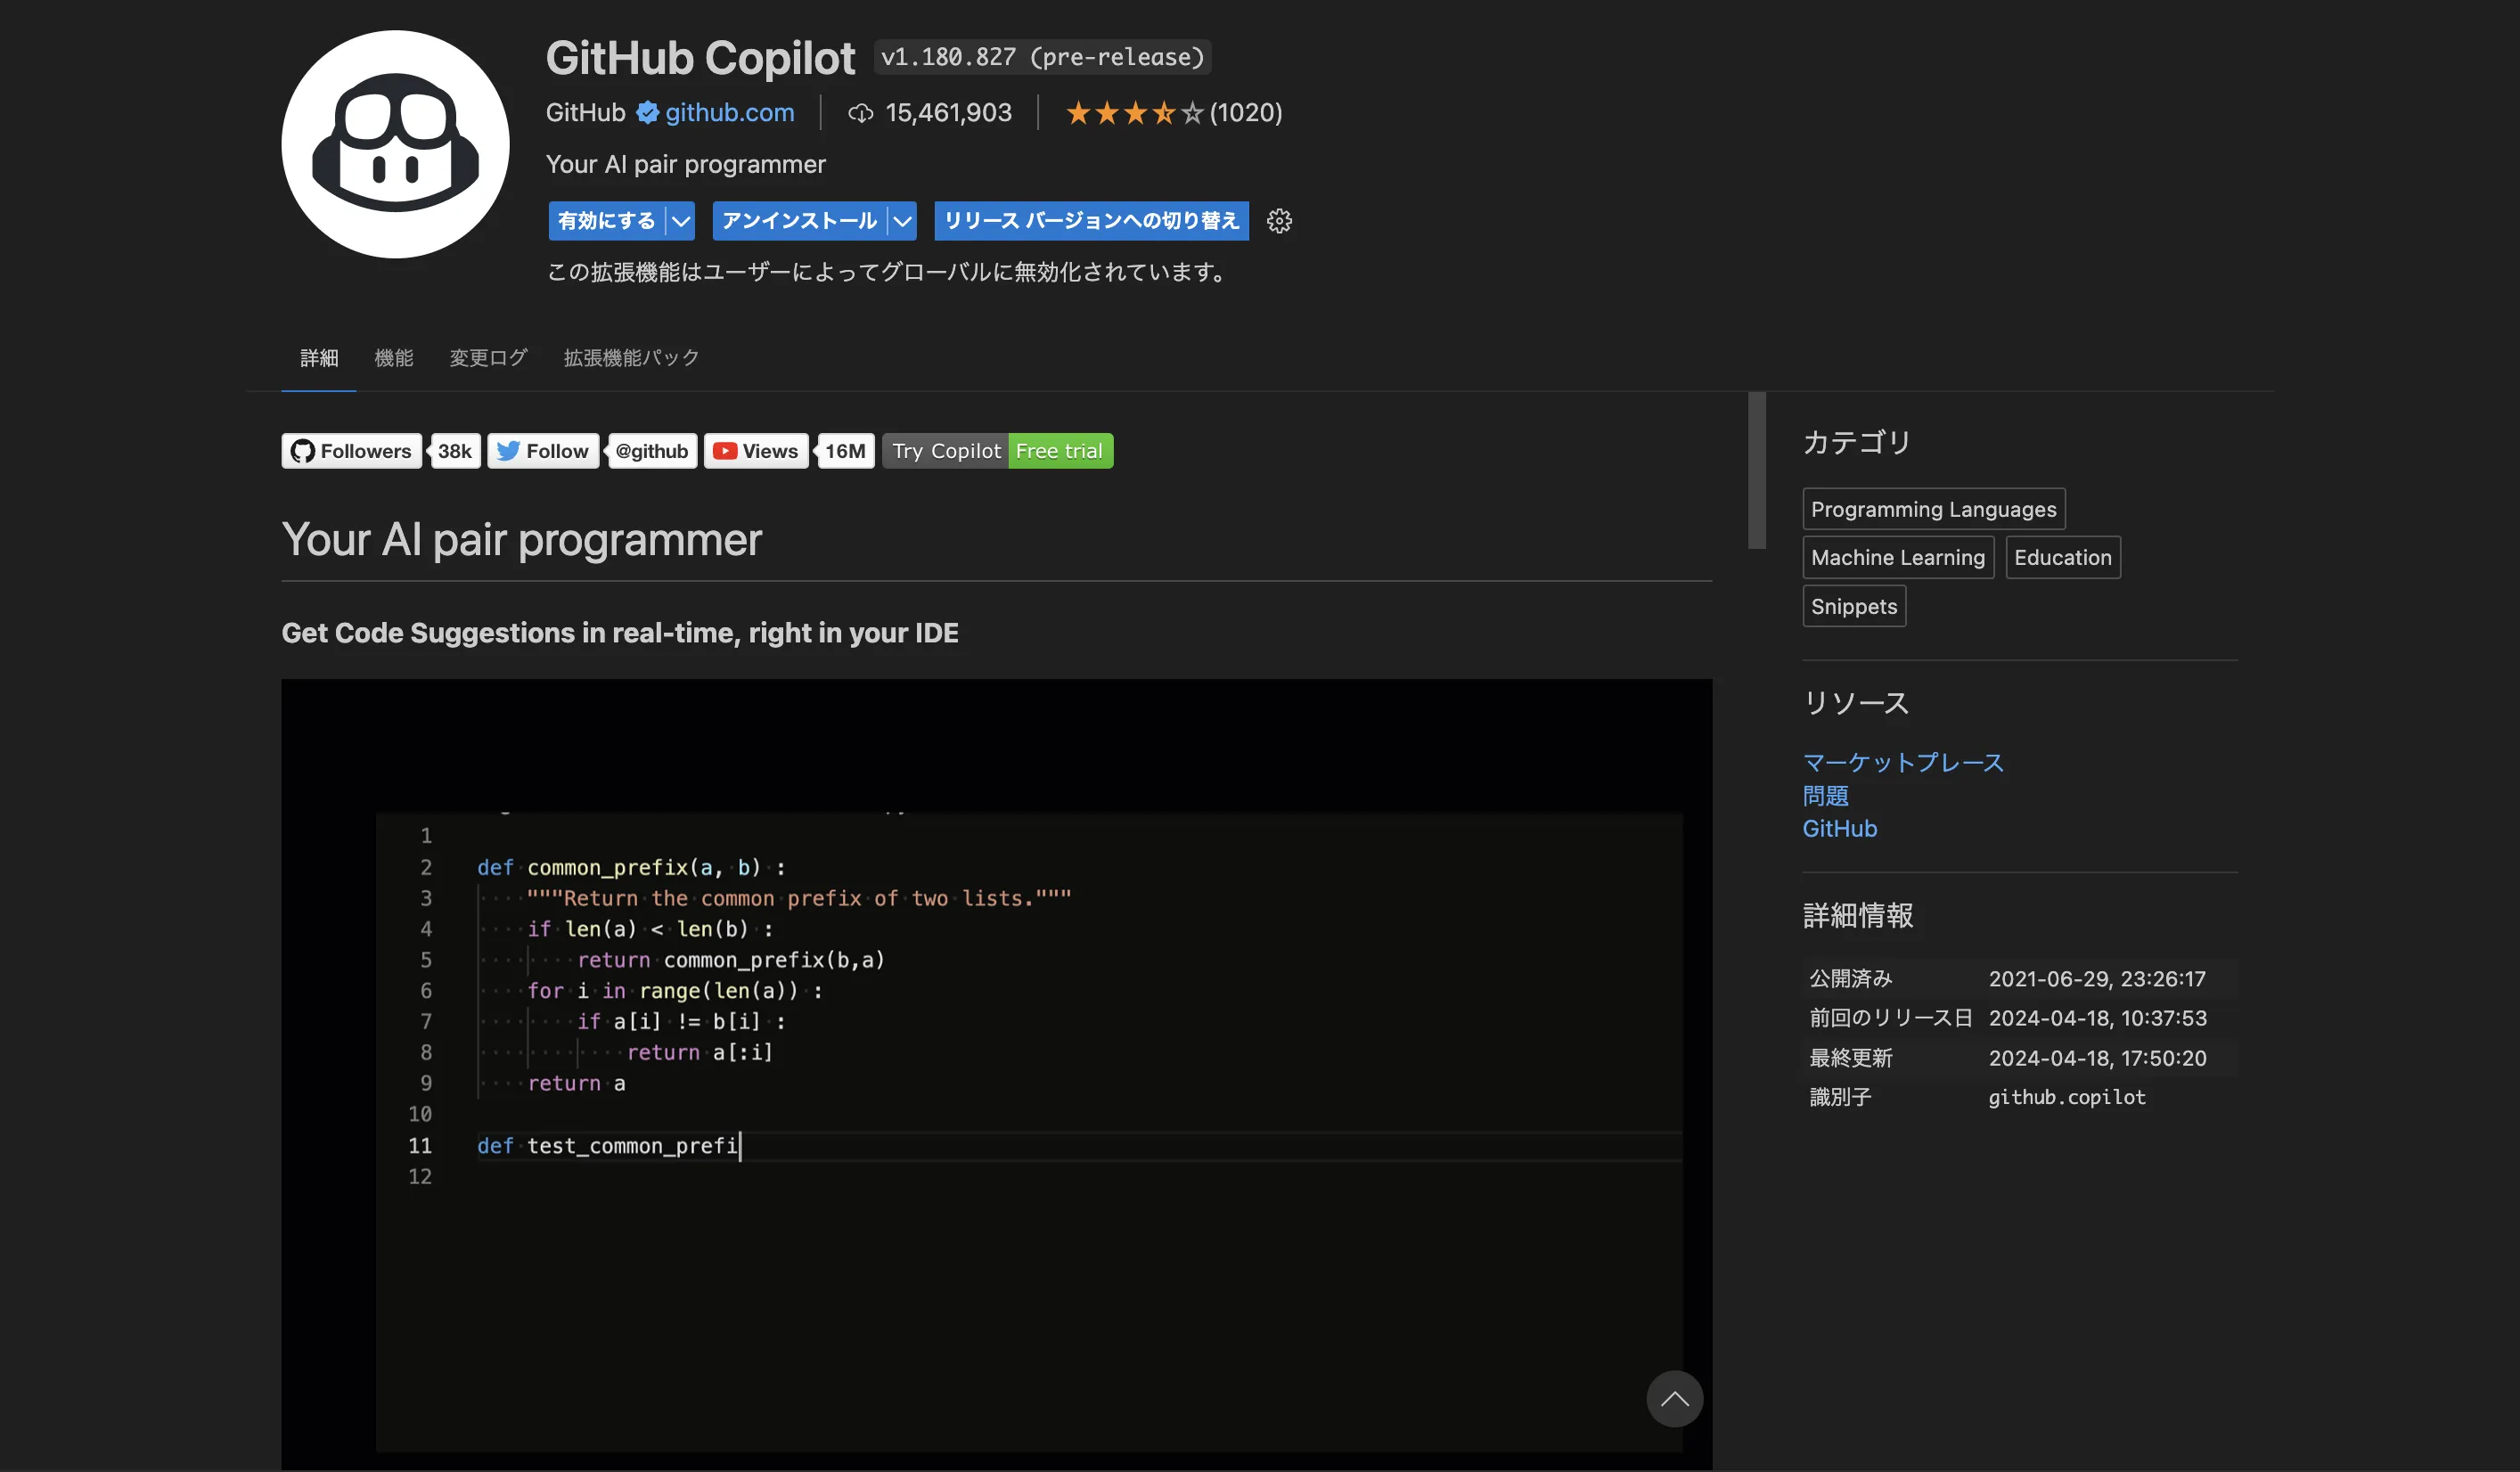Click the verified publisher badge next to github.com

646,112
